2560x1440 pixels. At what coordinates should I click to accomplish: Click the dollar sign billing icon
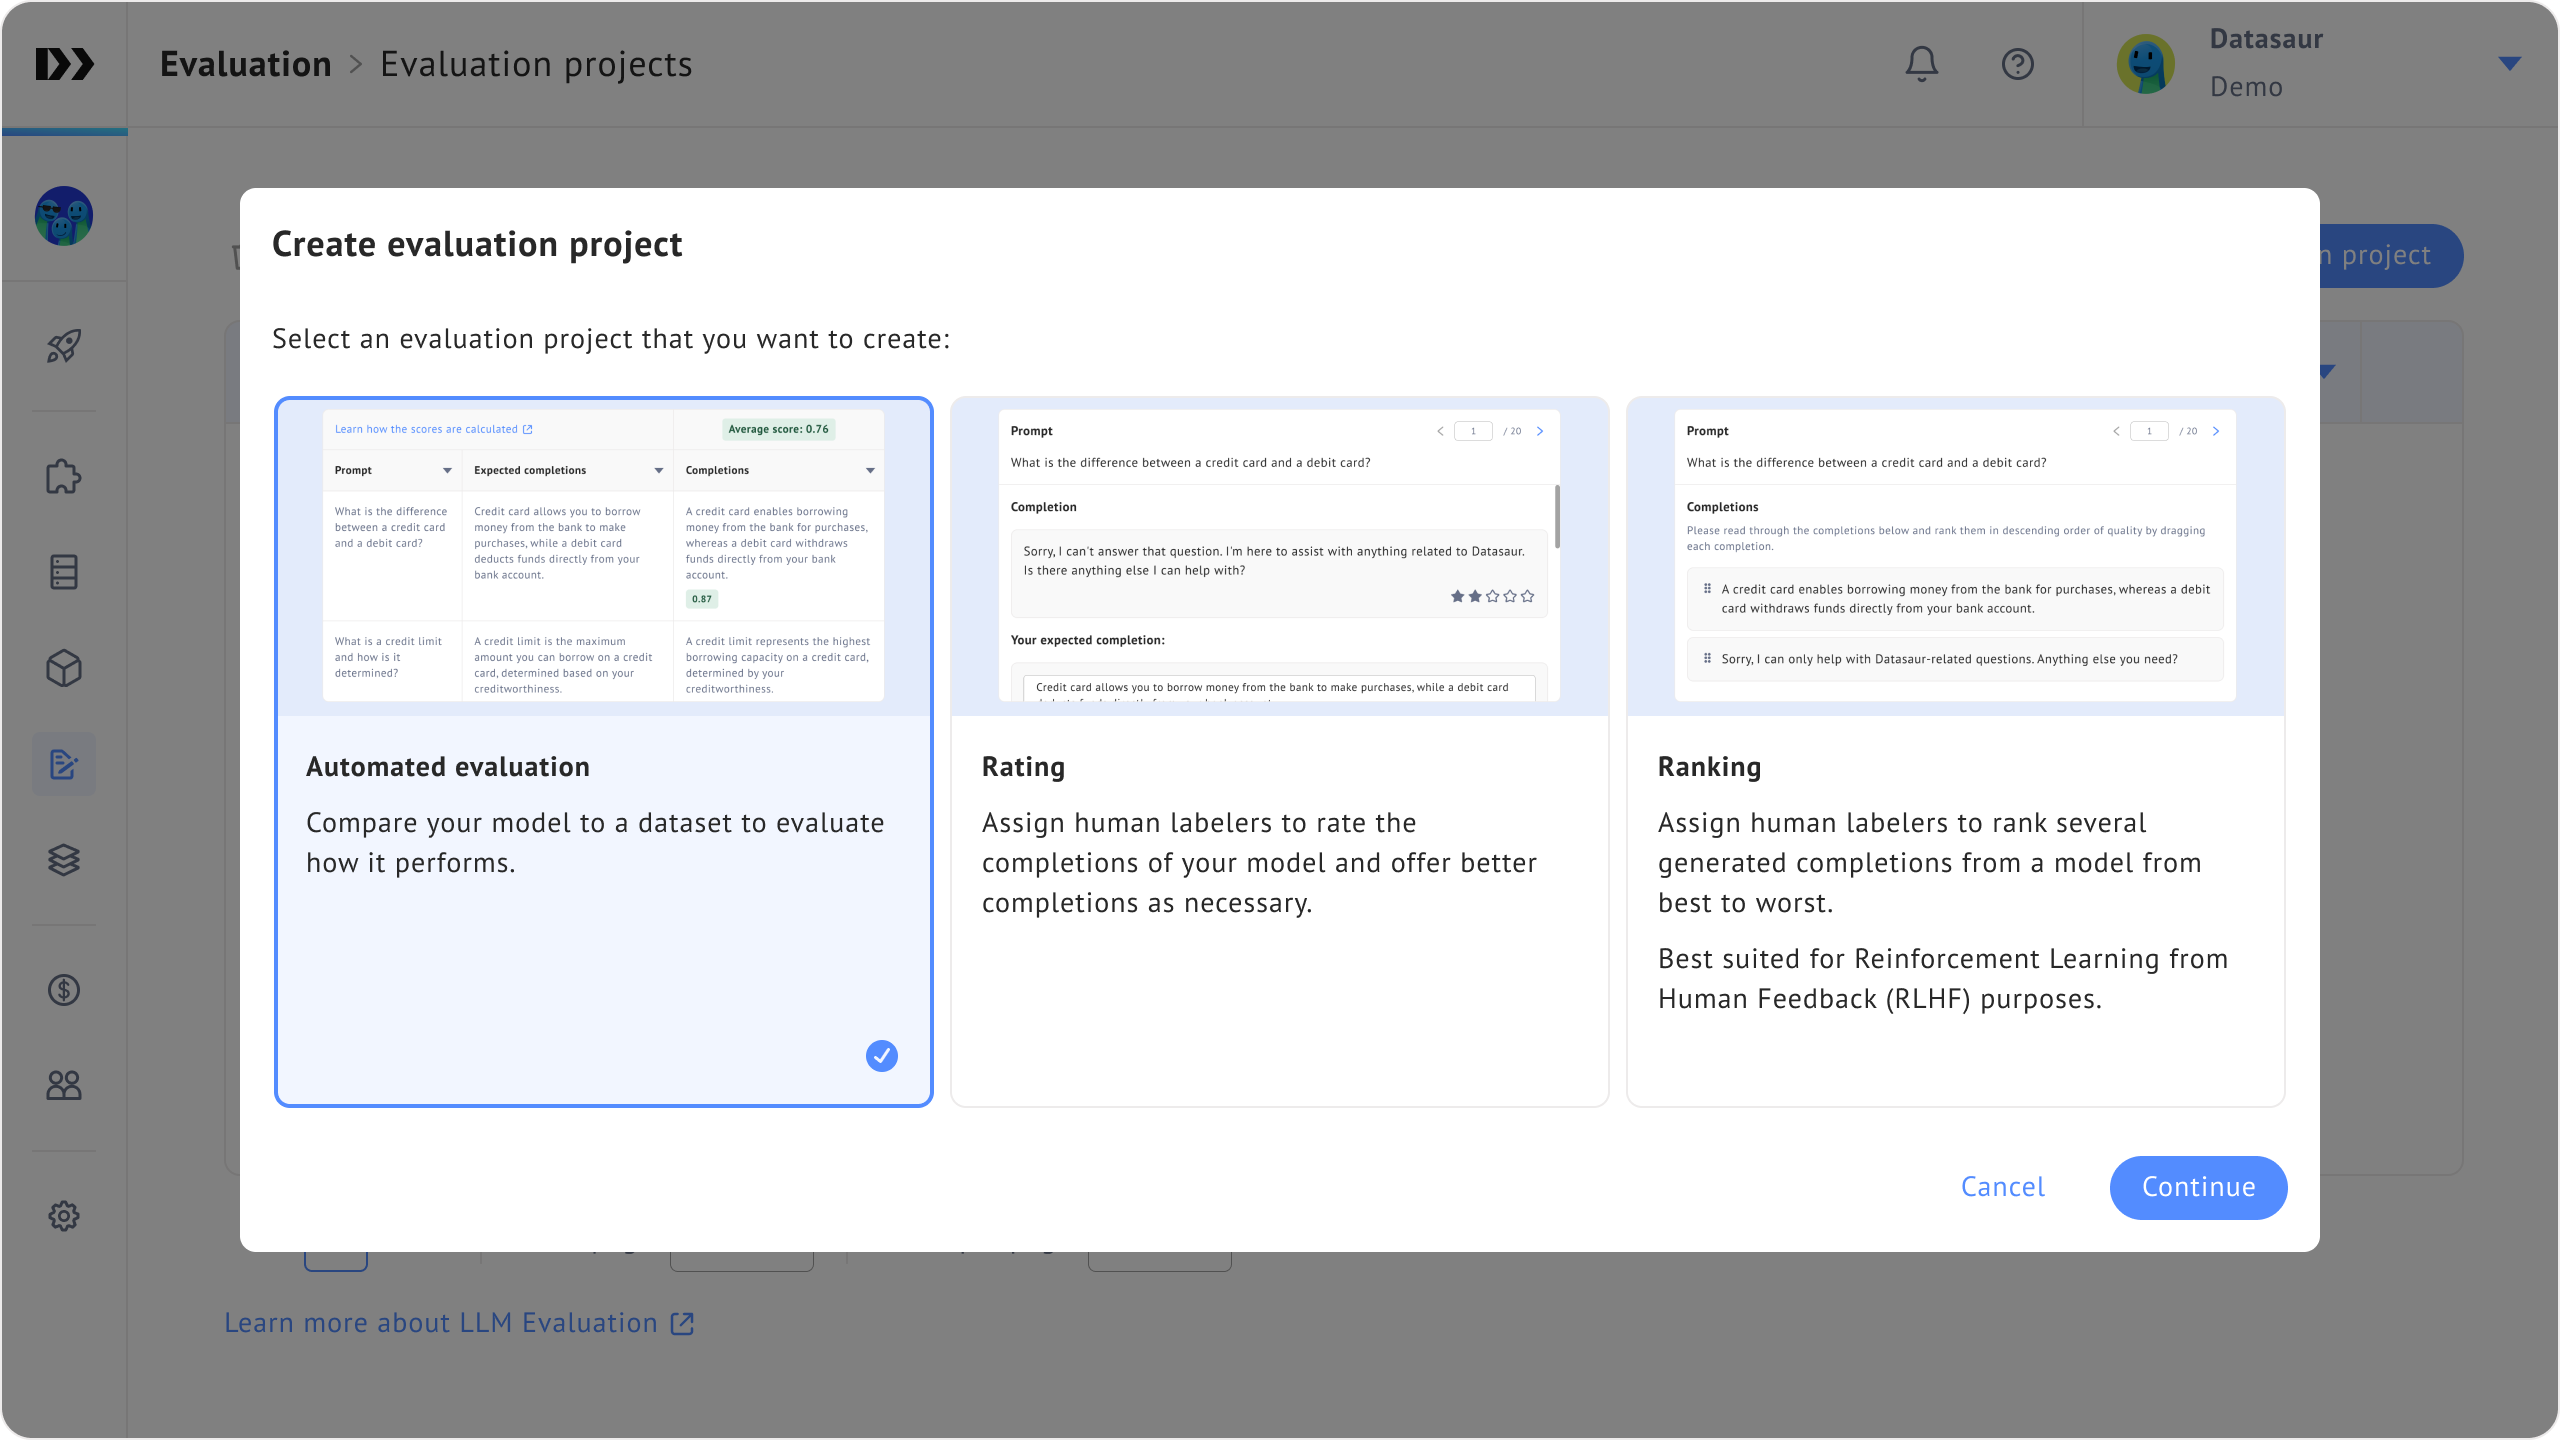pyautogui.click(x=64, y=990)
